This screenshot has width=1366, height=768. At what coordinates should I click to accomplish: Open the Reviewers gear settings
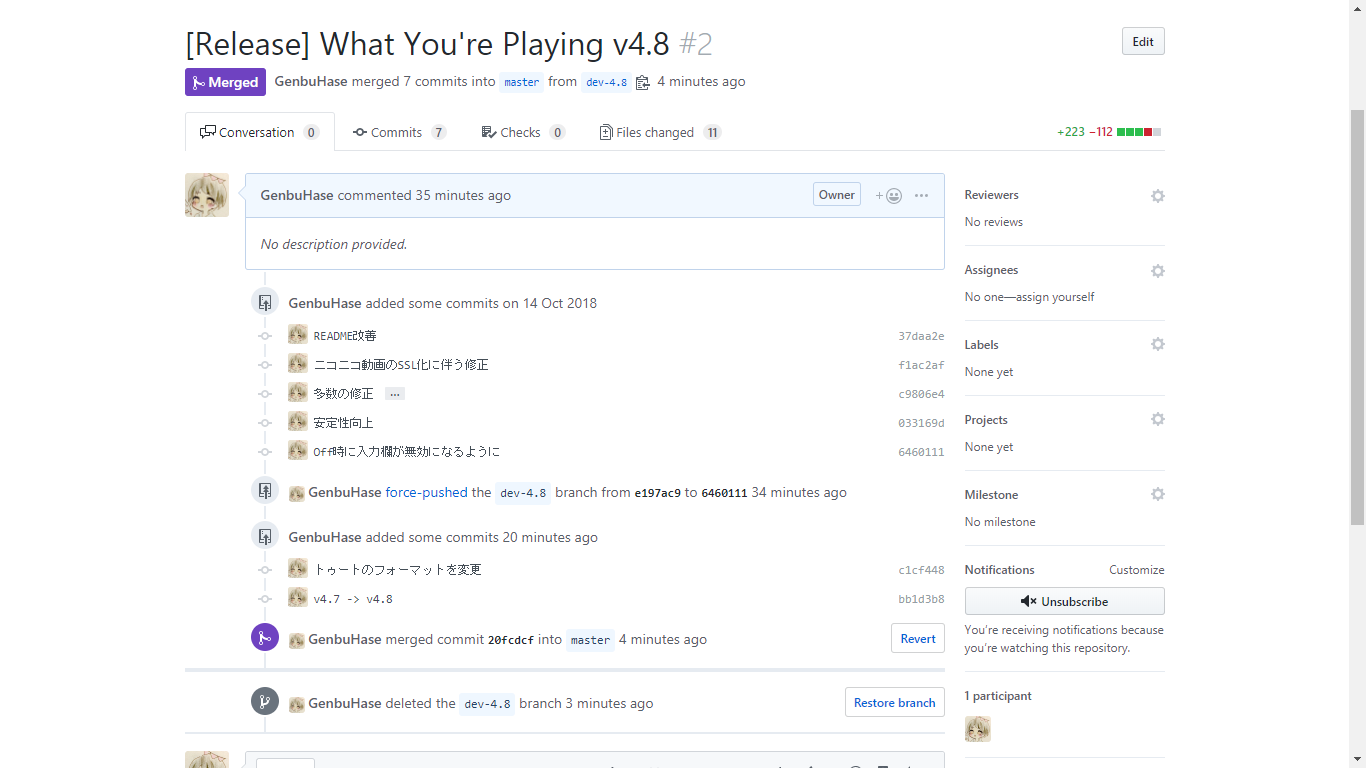pyautogui.click(x=1157, y=196)
